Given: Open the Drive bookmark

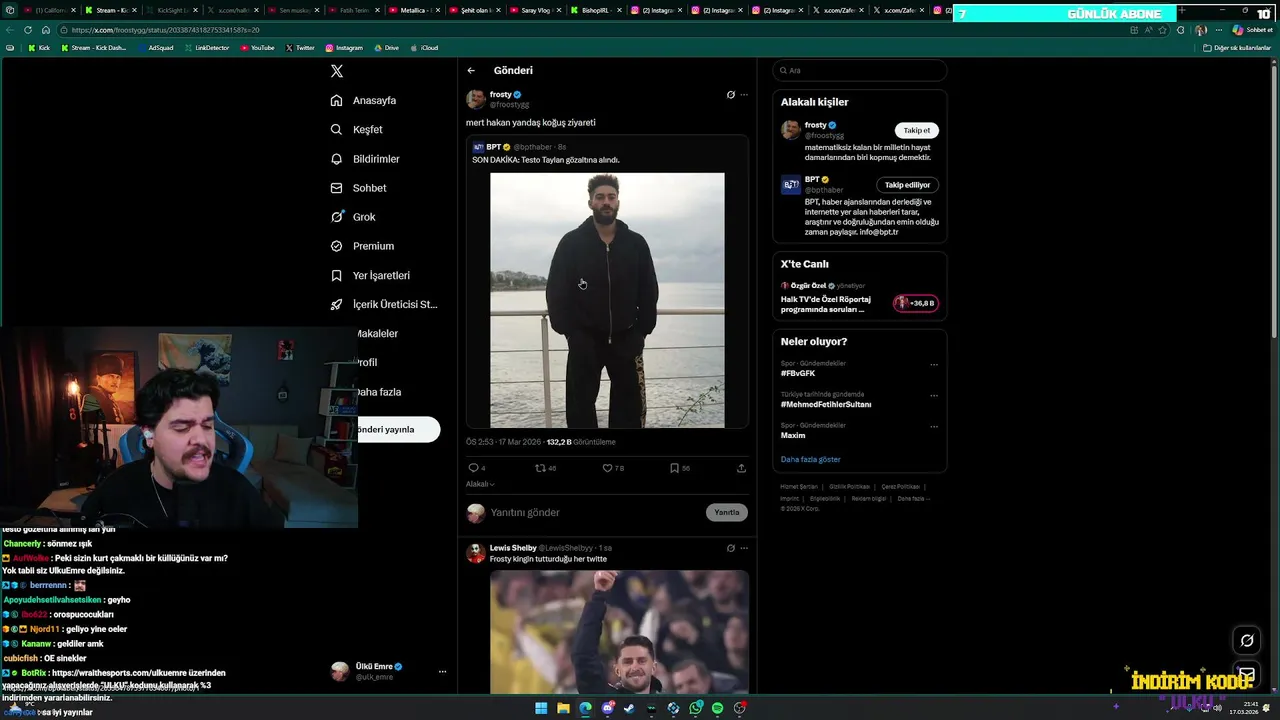Looking at the screenshot, I should tap(386, 48).
